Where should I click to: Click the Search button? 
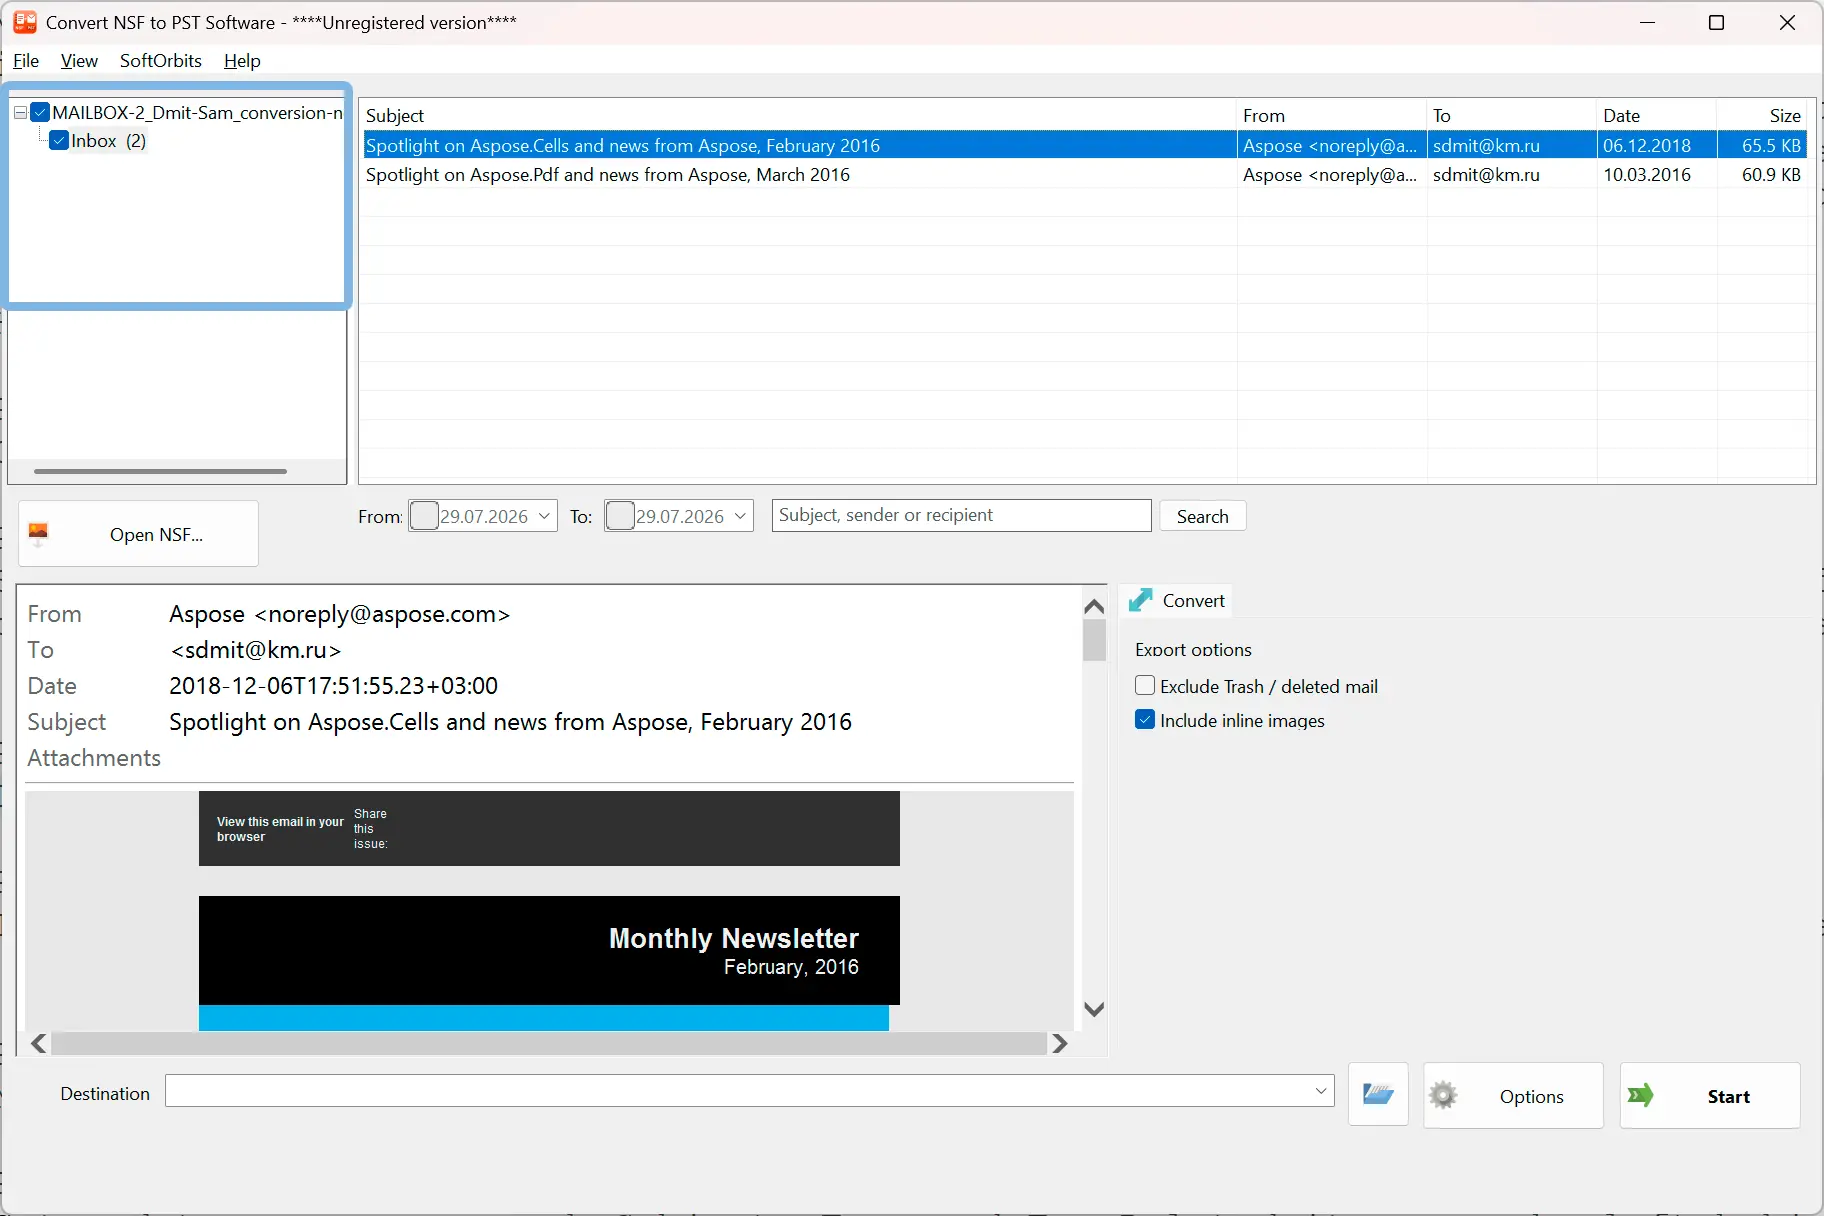coord(1202,516)
